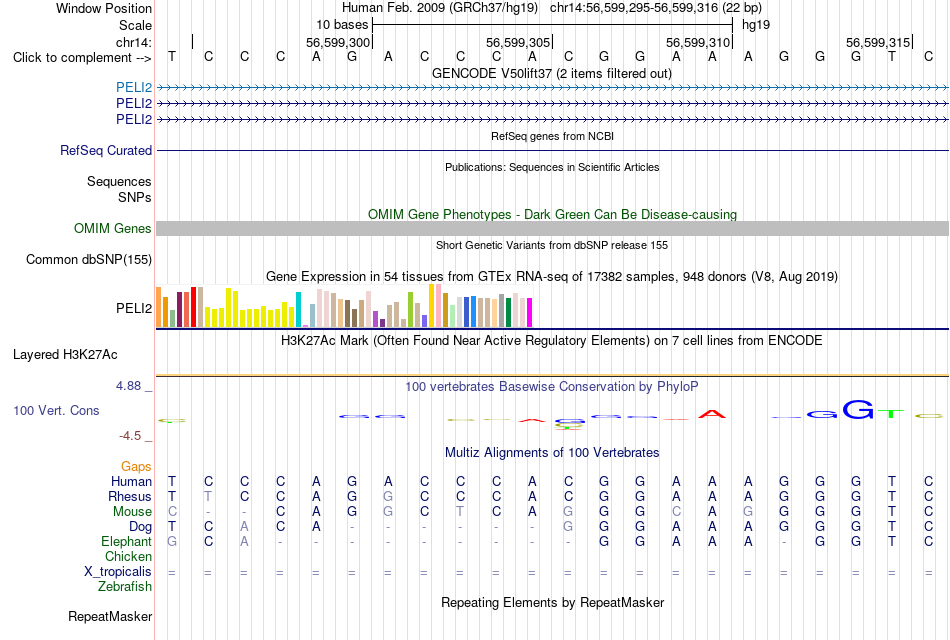Click the gray OMIM Genes bar
The height and width of the screenshot is (640, 950).
(x=552, y=228)
